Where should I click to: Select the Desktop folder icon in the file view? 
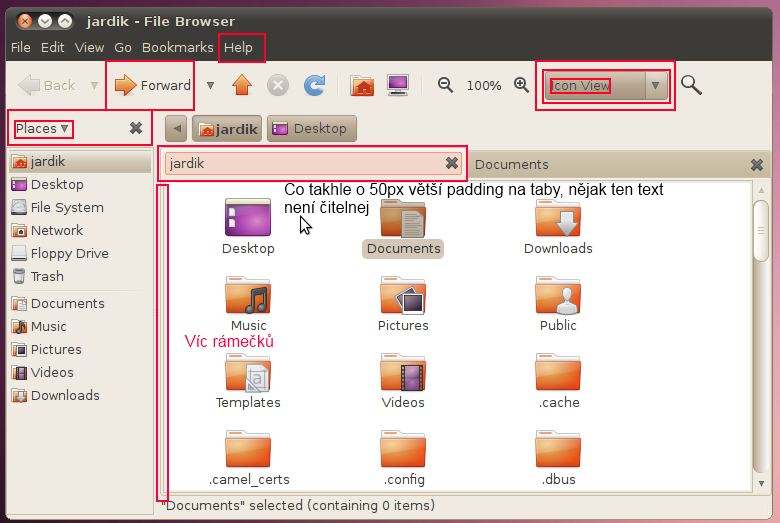click(248, 217)
